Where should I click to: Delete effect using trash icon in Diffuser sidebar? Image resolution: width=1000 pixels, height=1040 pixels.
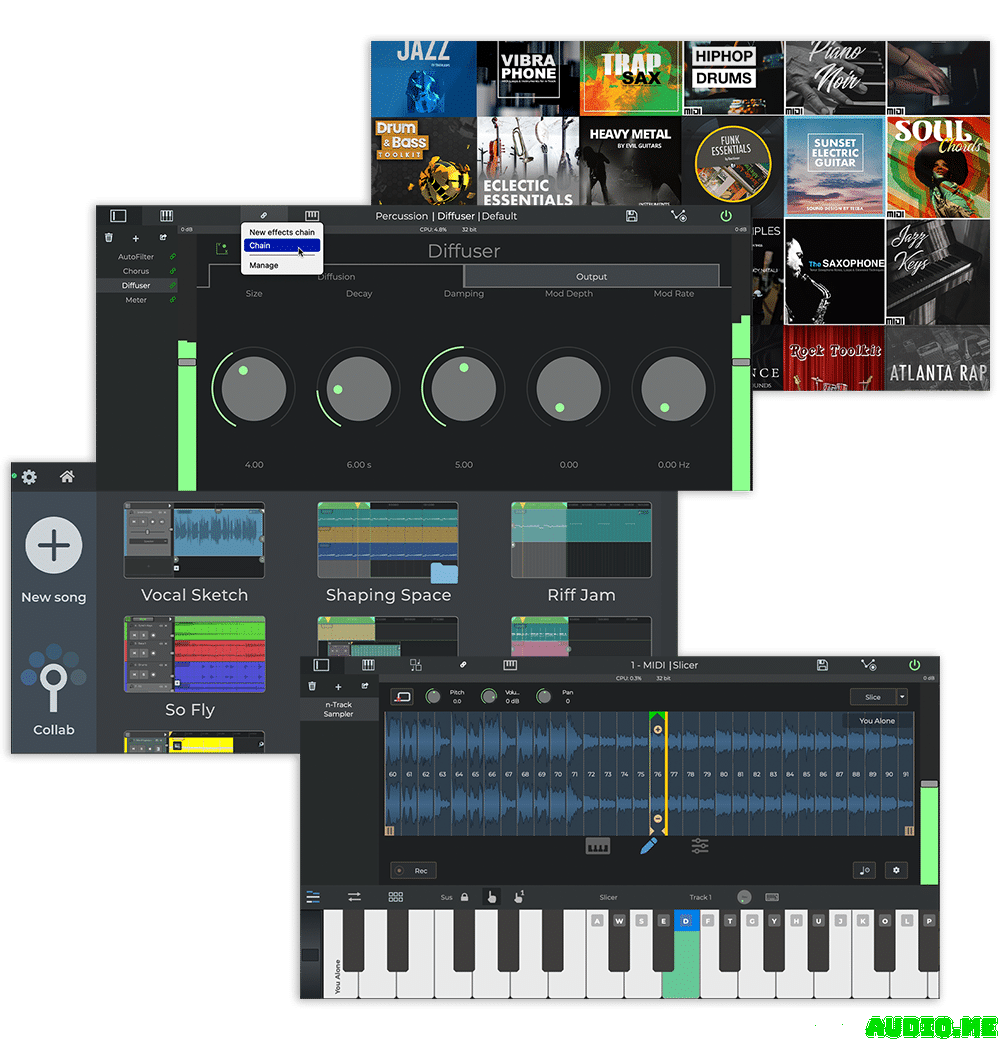109,237
